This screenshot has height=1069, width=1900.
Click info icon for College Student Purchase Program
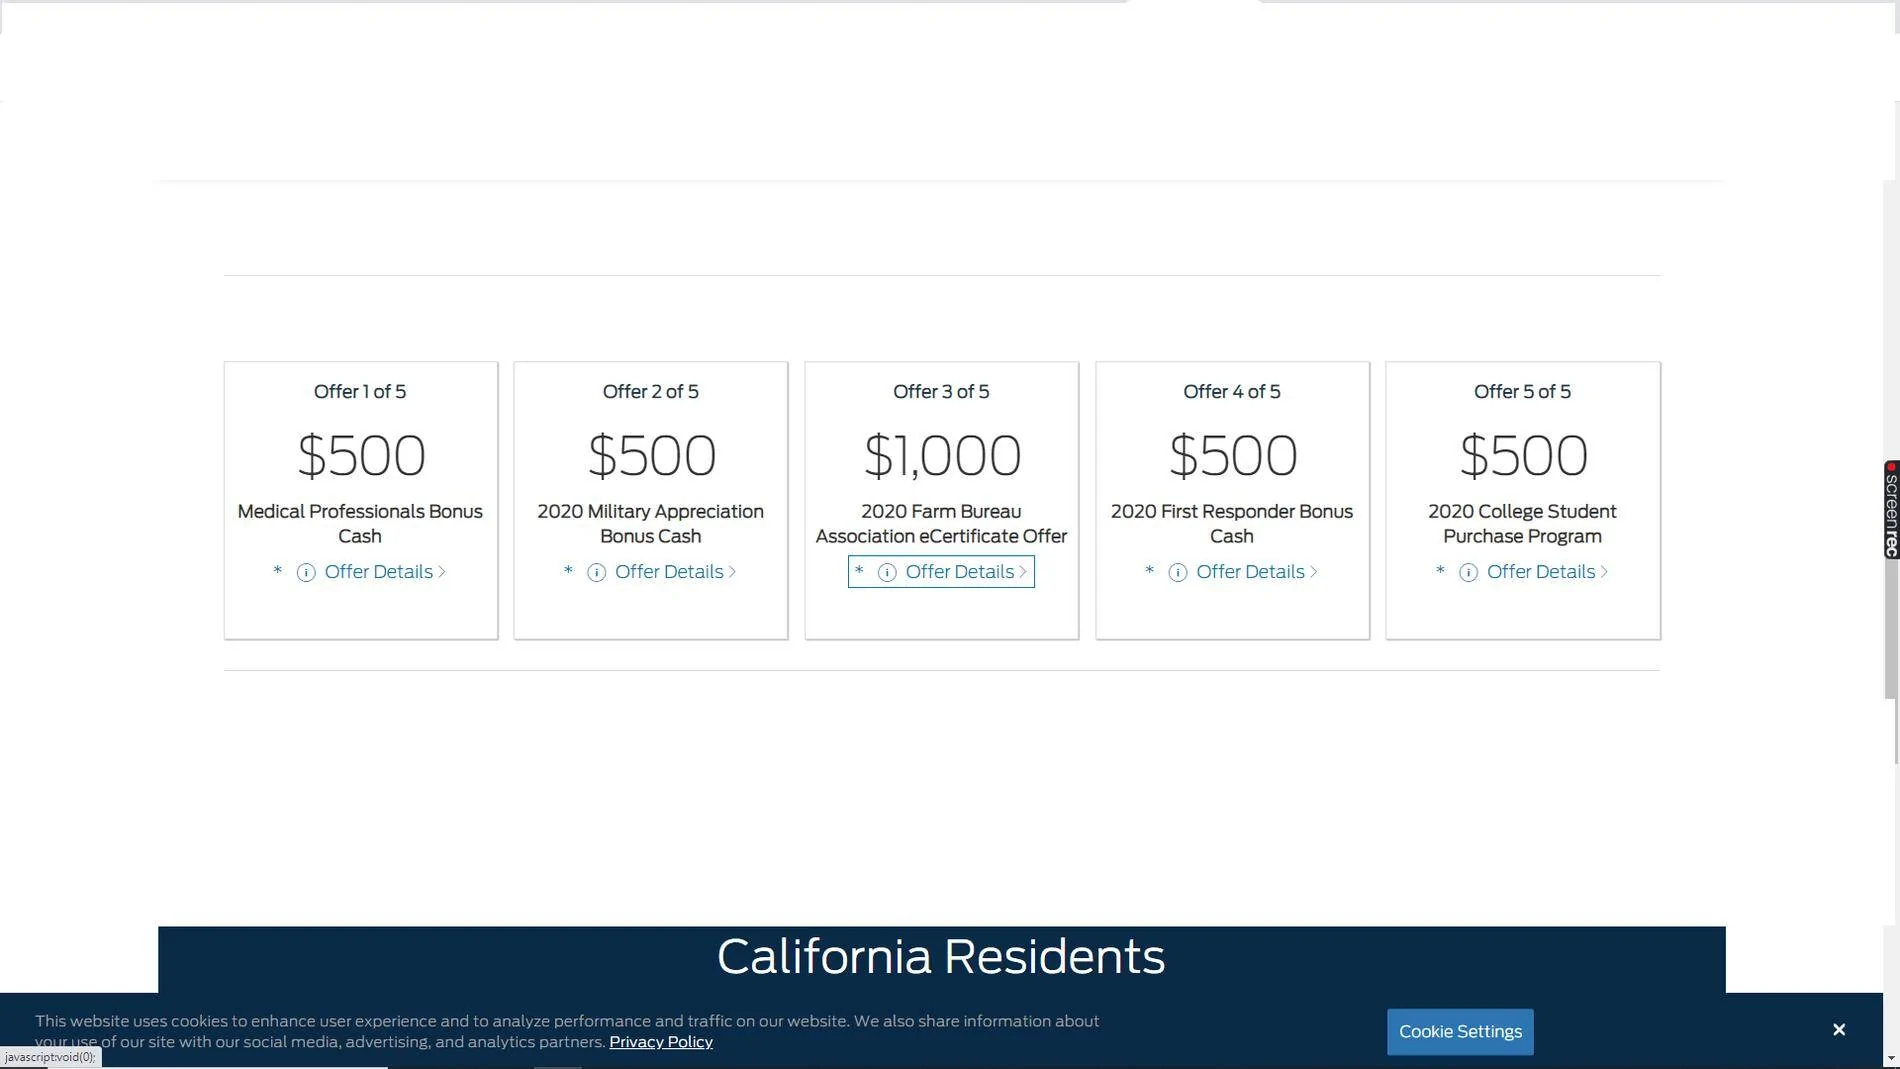click(x=1468, y=573)
